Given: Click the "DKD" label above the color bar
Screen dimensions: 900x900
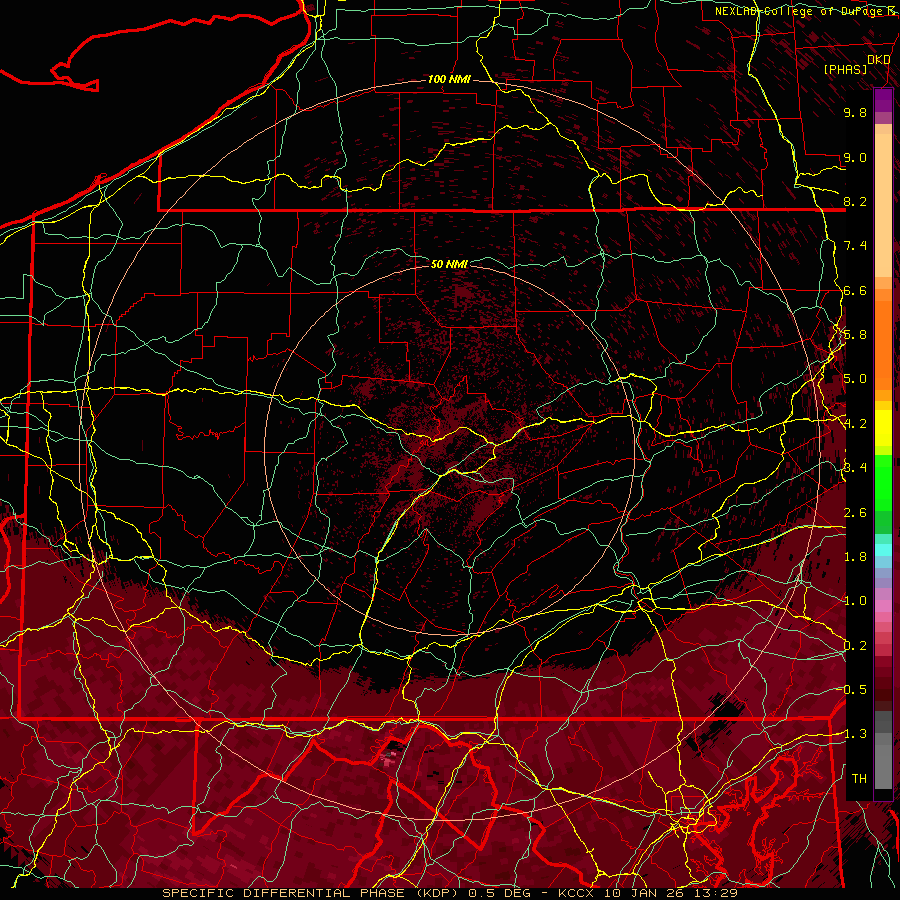Looking at the screenshot, I should [x=879, y=59].
